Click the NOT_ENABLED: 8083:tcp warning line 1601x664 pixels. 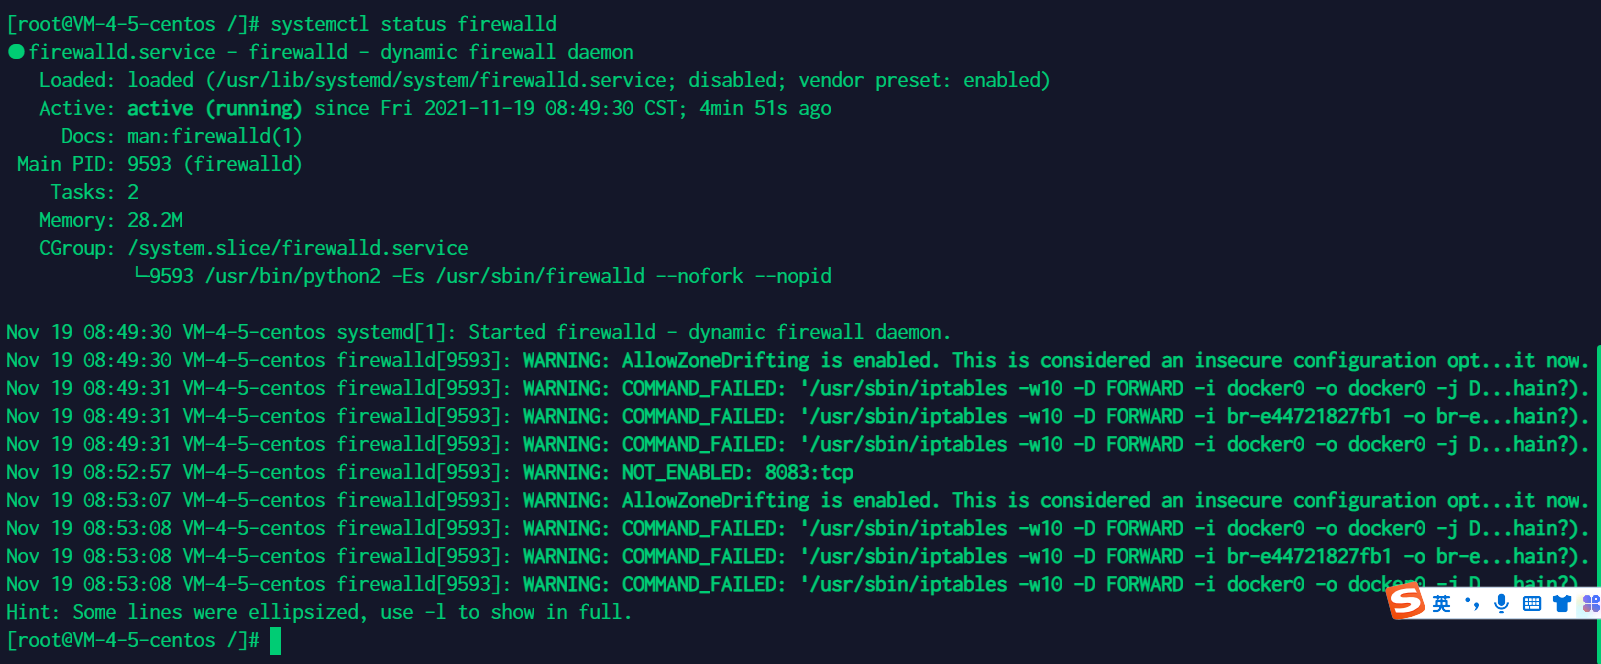point(430,472)
